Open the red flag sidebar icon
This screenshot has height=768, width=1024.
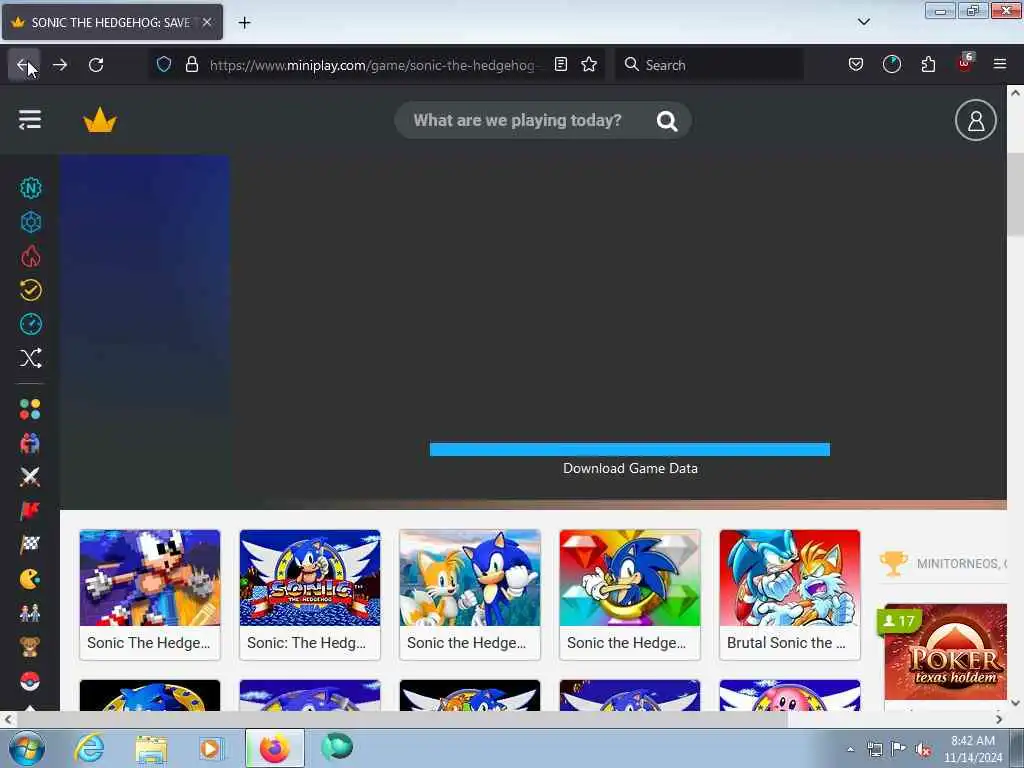pos(30,511)
